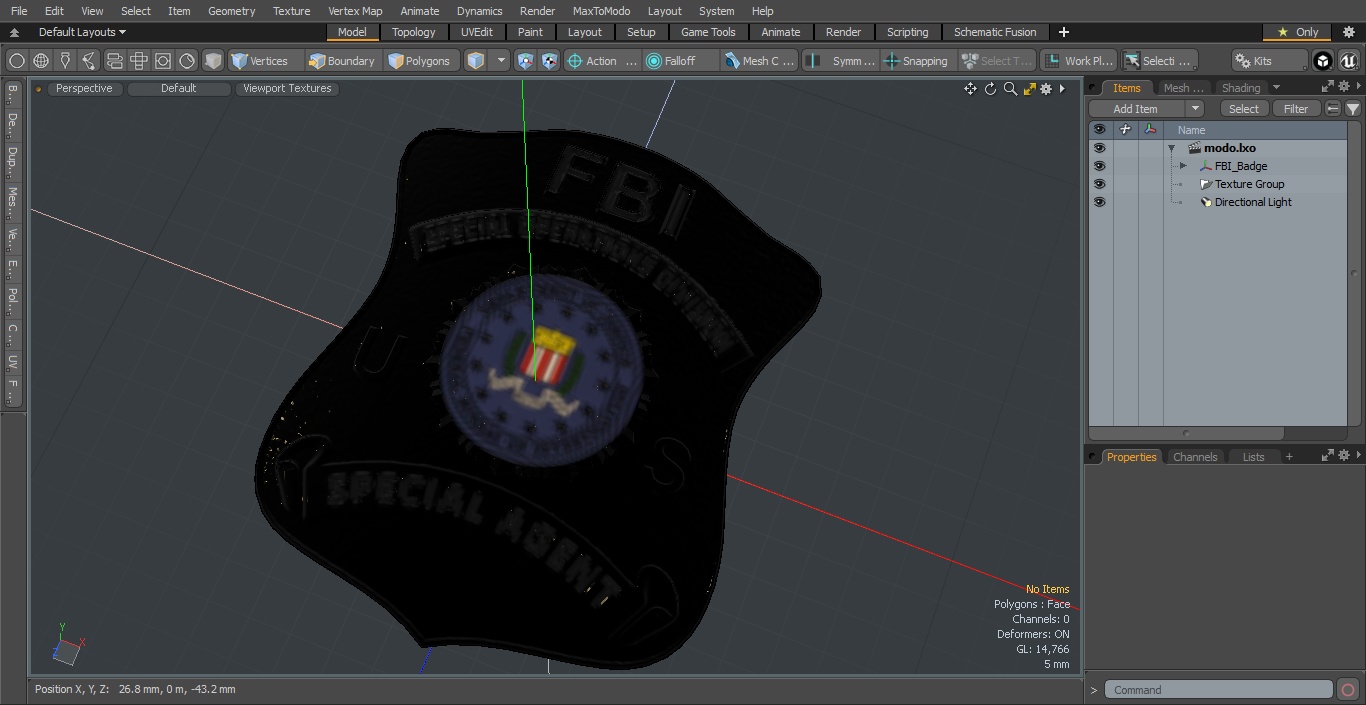1366x705 pixels.
Task: Select the Directional Light item
Action: [1253, 202]
